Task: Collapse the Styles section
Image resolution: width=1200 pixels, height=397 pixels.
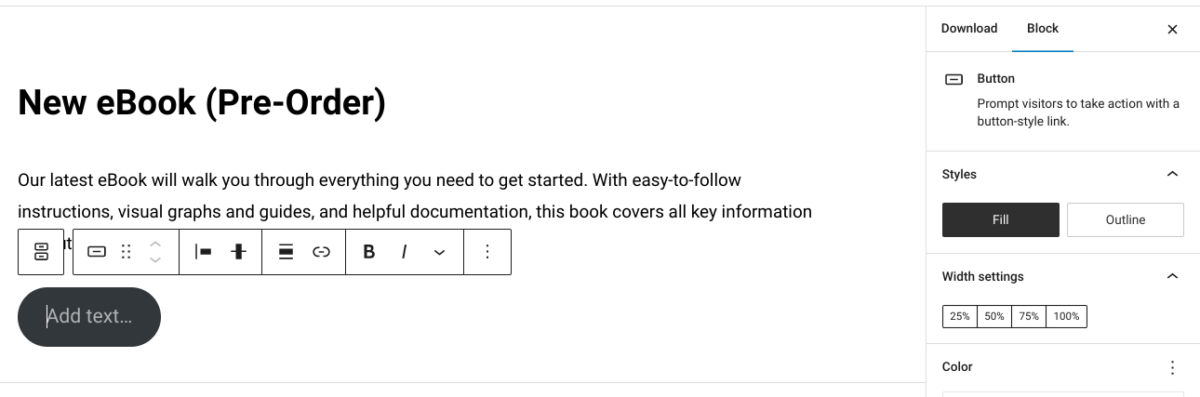Action: coord(1172,174)
